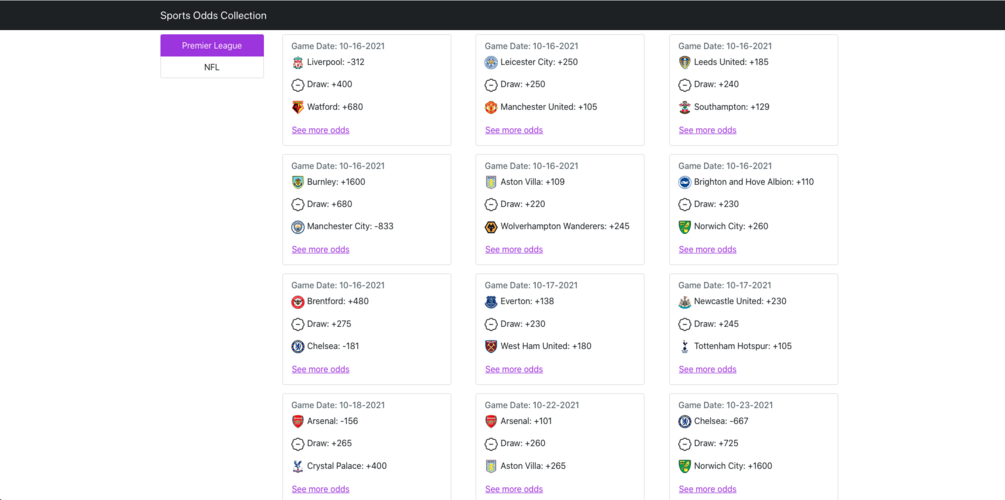See more odds for Aston Villa vs Wolverhampton
The height and width of the screenshot is (500, 1005).
coord(514,249)
